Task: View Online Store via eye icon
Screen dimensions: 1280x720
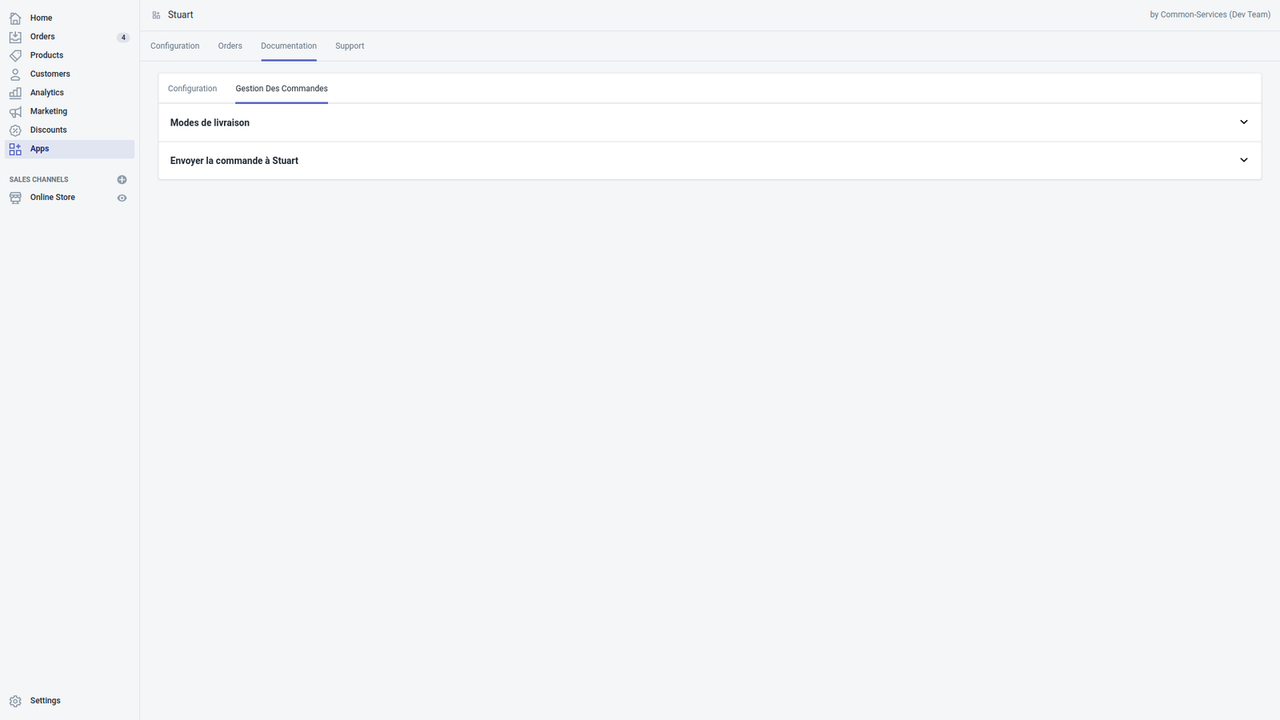Action: (x=122, y=198)
